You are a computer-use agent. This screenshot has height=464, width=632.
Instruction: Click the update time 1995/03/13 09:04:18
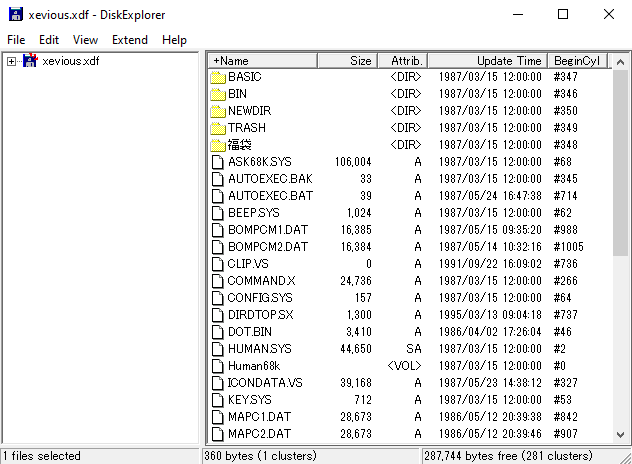pos(490,315)
